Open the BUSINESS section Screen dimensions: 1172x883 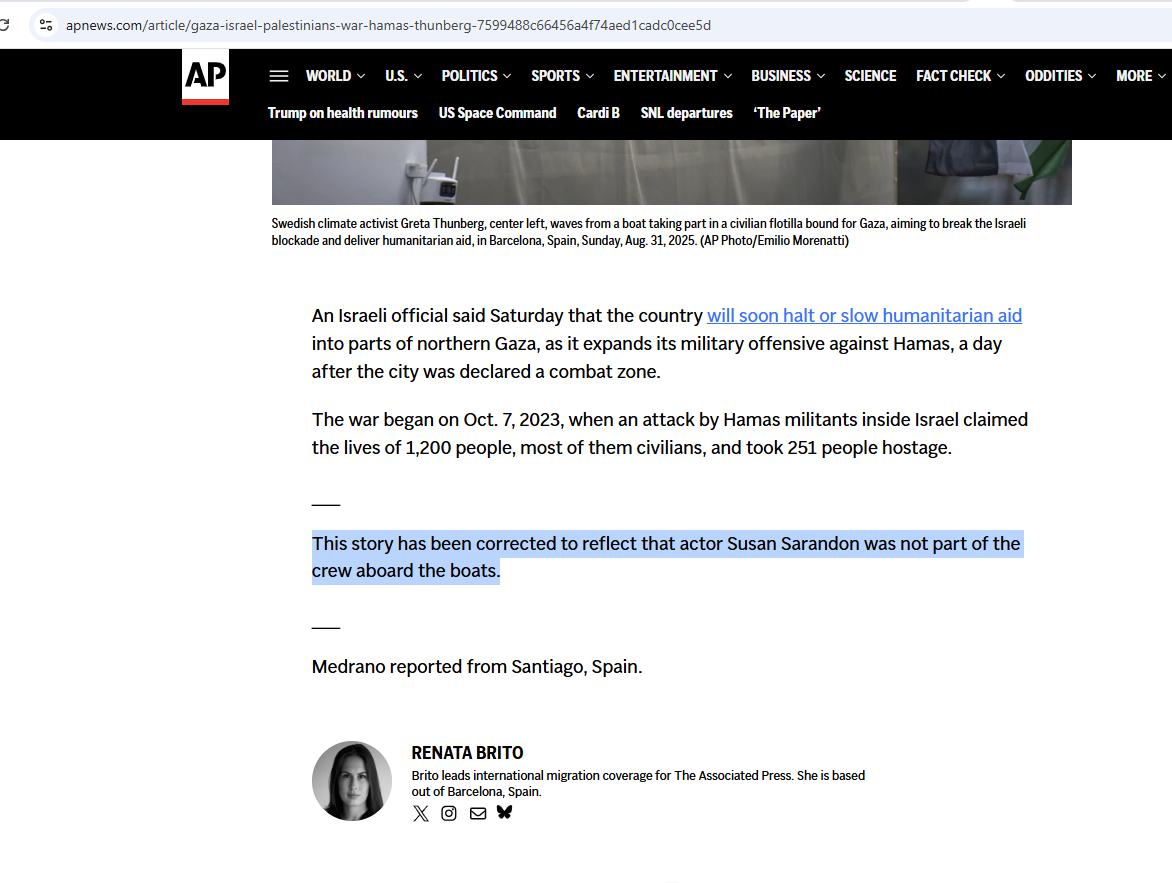[x=781, y=76]
